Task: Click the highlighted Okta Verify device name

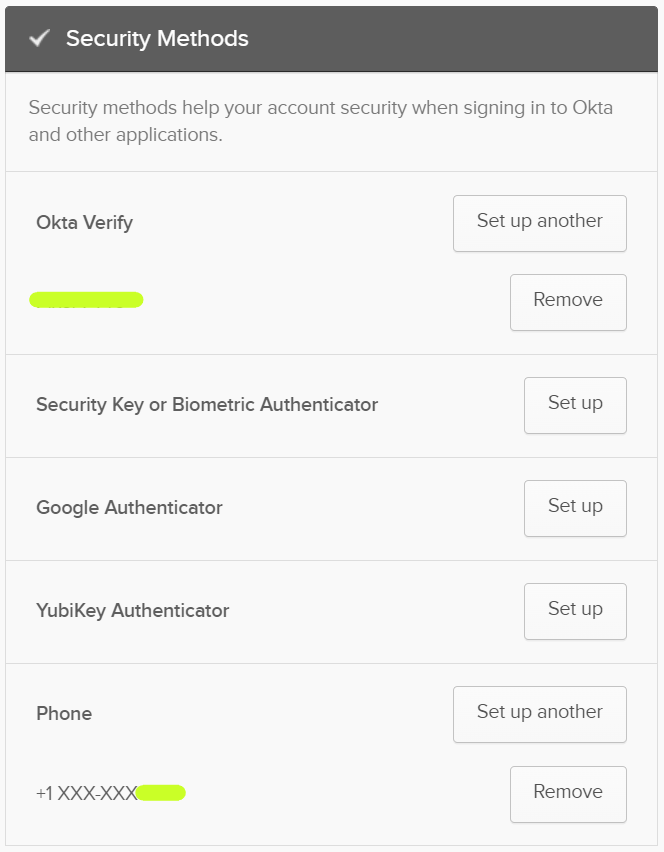Action: [x=86, y=300]
